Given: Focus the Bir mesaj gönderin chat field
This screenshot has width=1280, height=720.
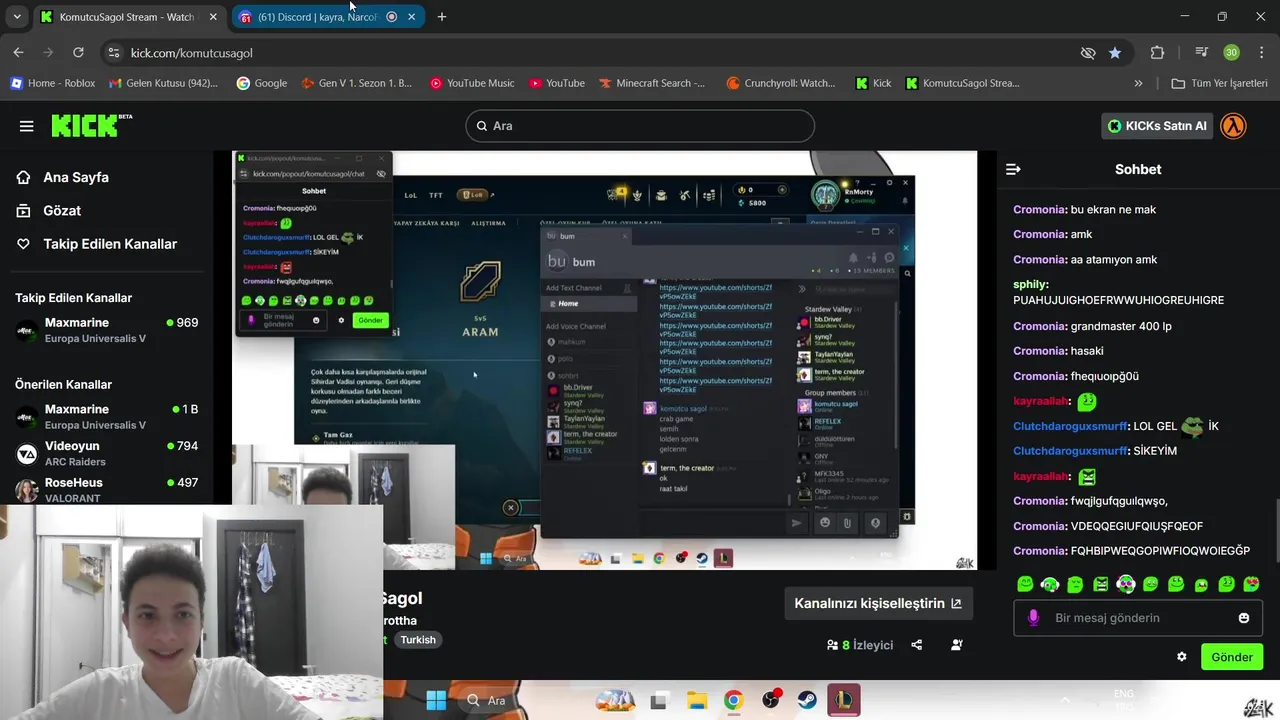Looking at the screenshot, I should pos(1138,618).
